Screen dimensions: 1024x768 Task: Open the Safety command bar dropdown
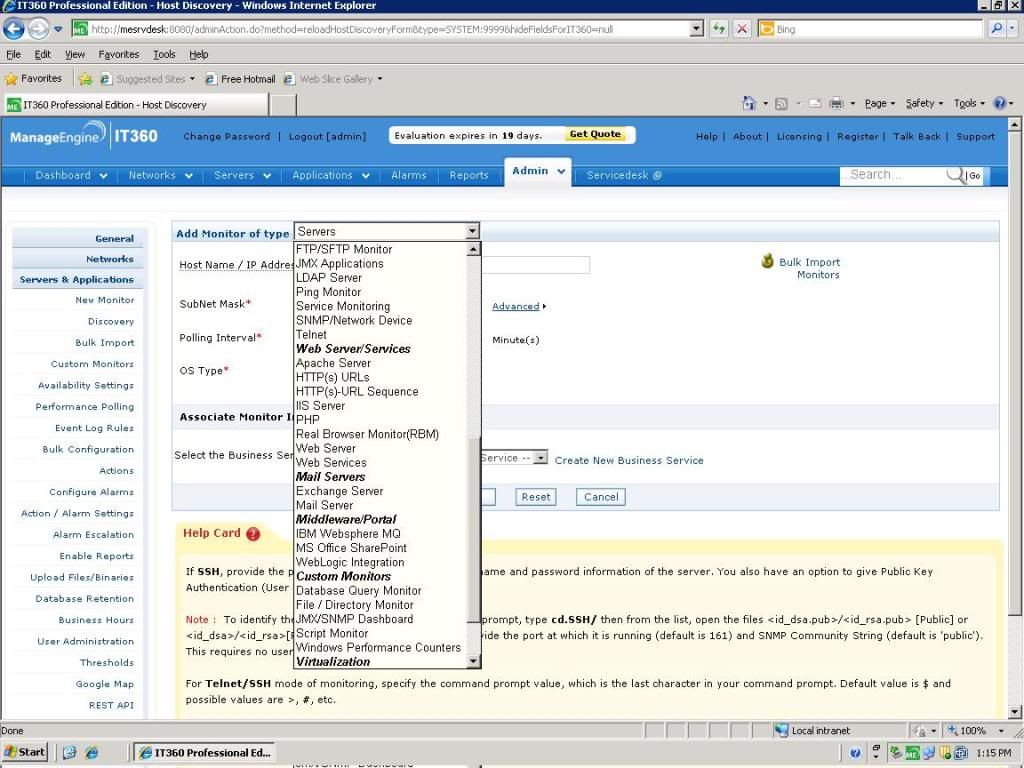(924, 103)
